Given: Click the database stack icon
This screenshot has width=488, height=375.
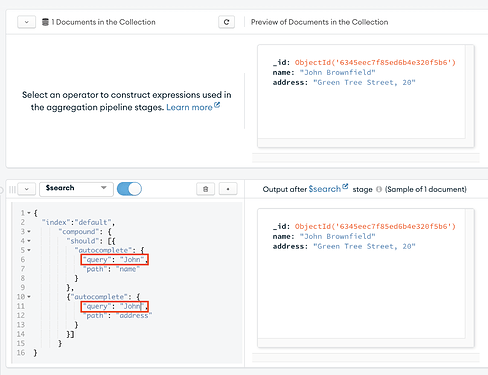Looking at the screenshot, I should point(45,22).
